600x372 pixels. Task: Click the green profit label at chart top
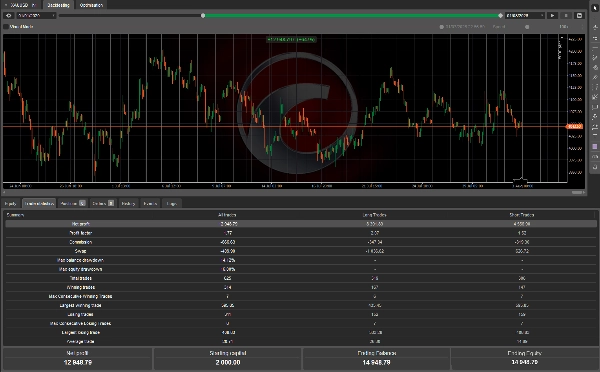(x=291, y=39)
